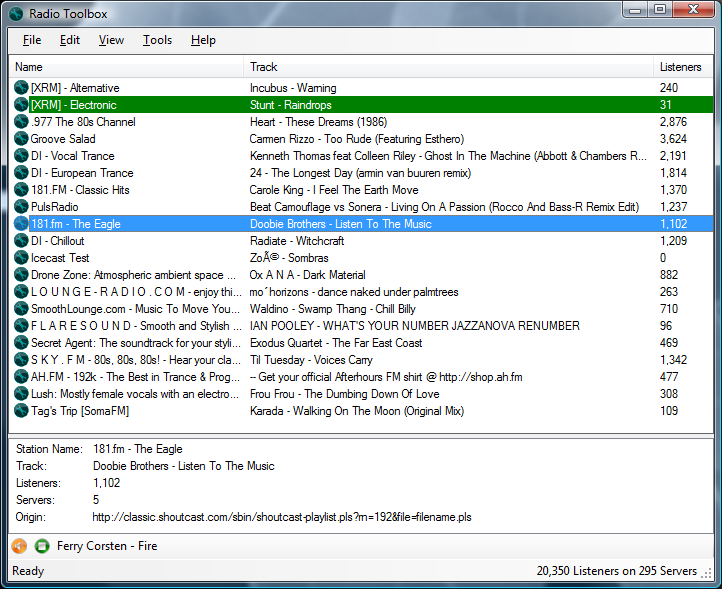
Task: Click globe icon of .977 The 80s Channel
Action: (x=21, y=122)
